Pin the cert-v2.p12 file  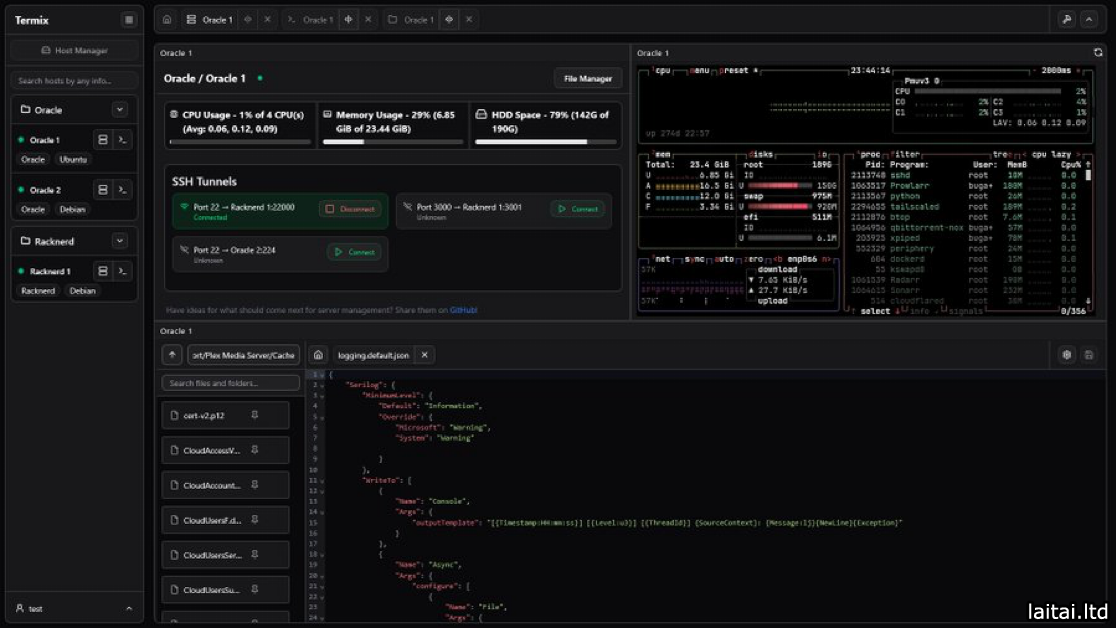click(255, 415)
